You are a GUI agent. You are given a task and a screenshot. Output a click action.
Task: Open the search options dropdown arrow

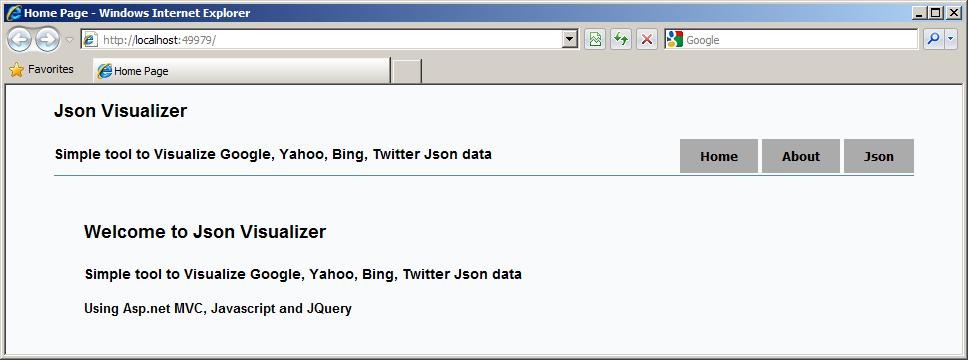(951, 40)
